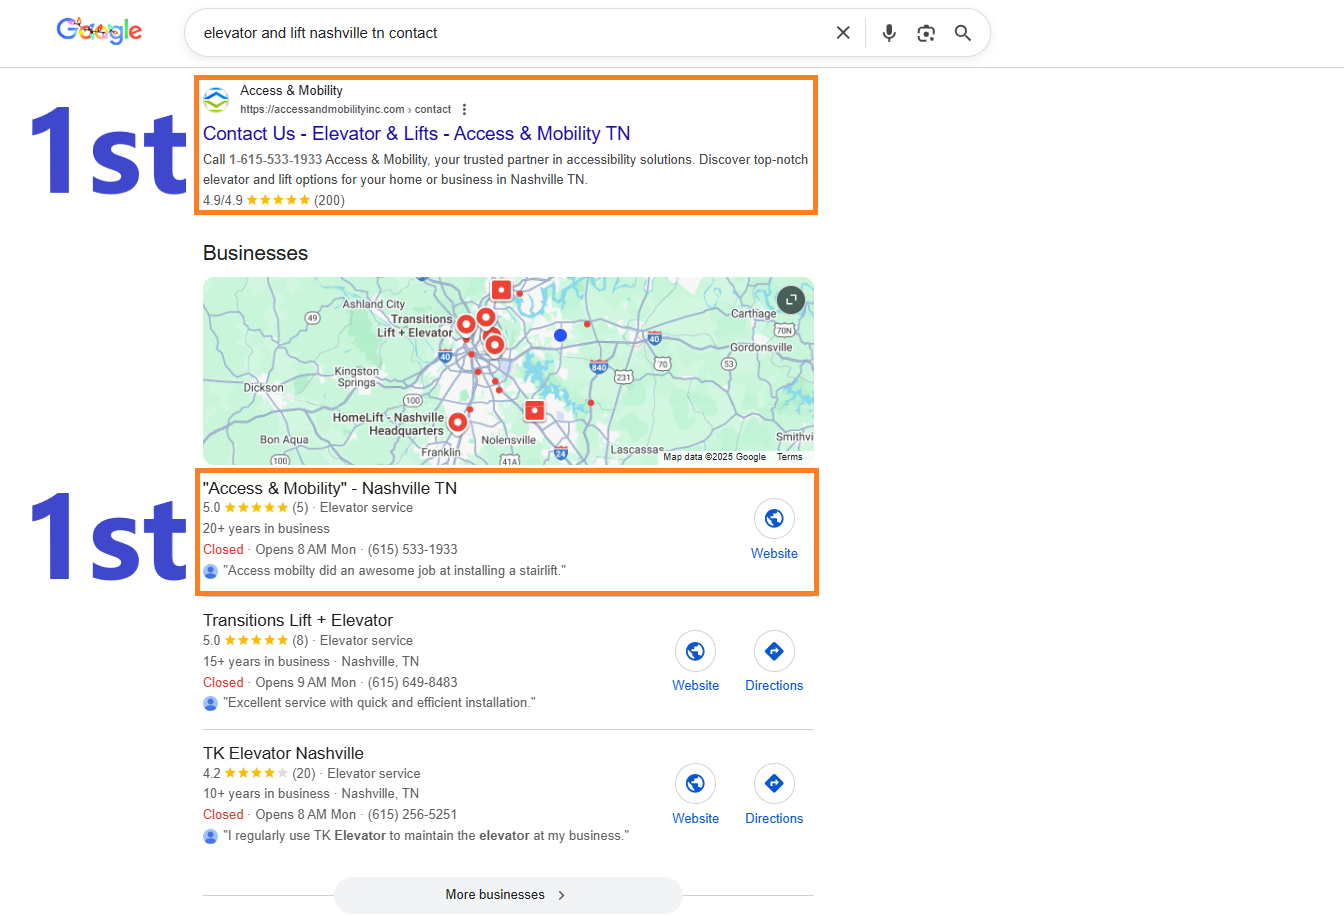Screen dimensions: 1344x918
Task: Click reviewer avatar beside stairlift review
Action: pos(210,571)
